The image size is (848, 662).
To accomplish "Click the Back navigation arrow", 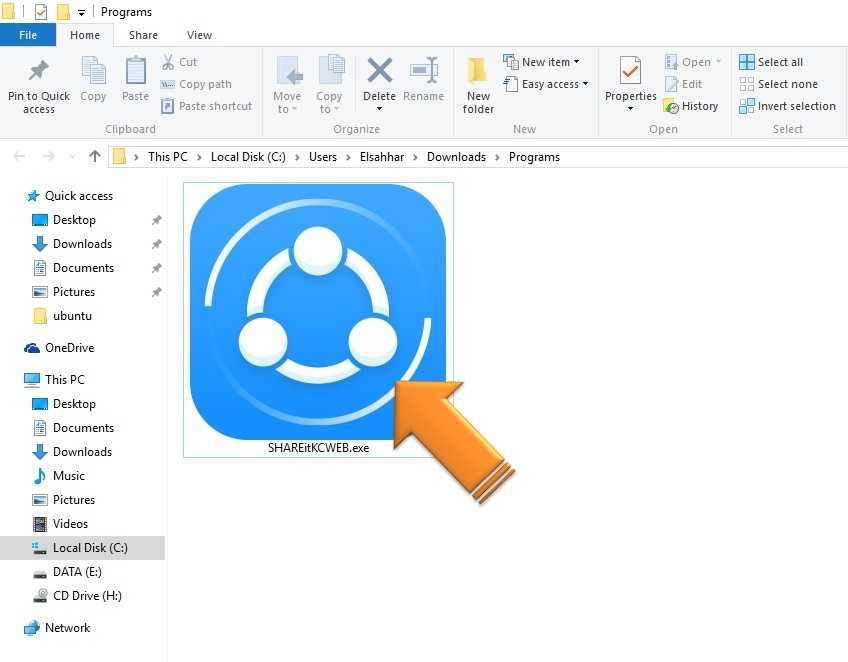I will (19, 156).
